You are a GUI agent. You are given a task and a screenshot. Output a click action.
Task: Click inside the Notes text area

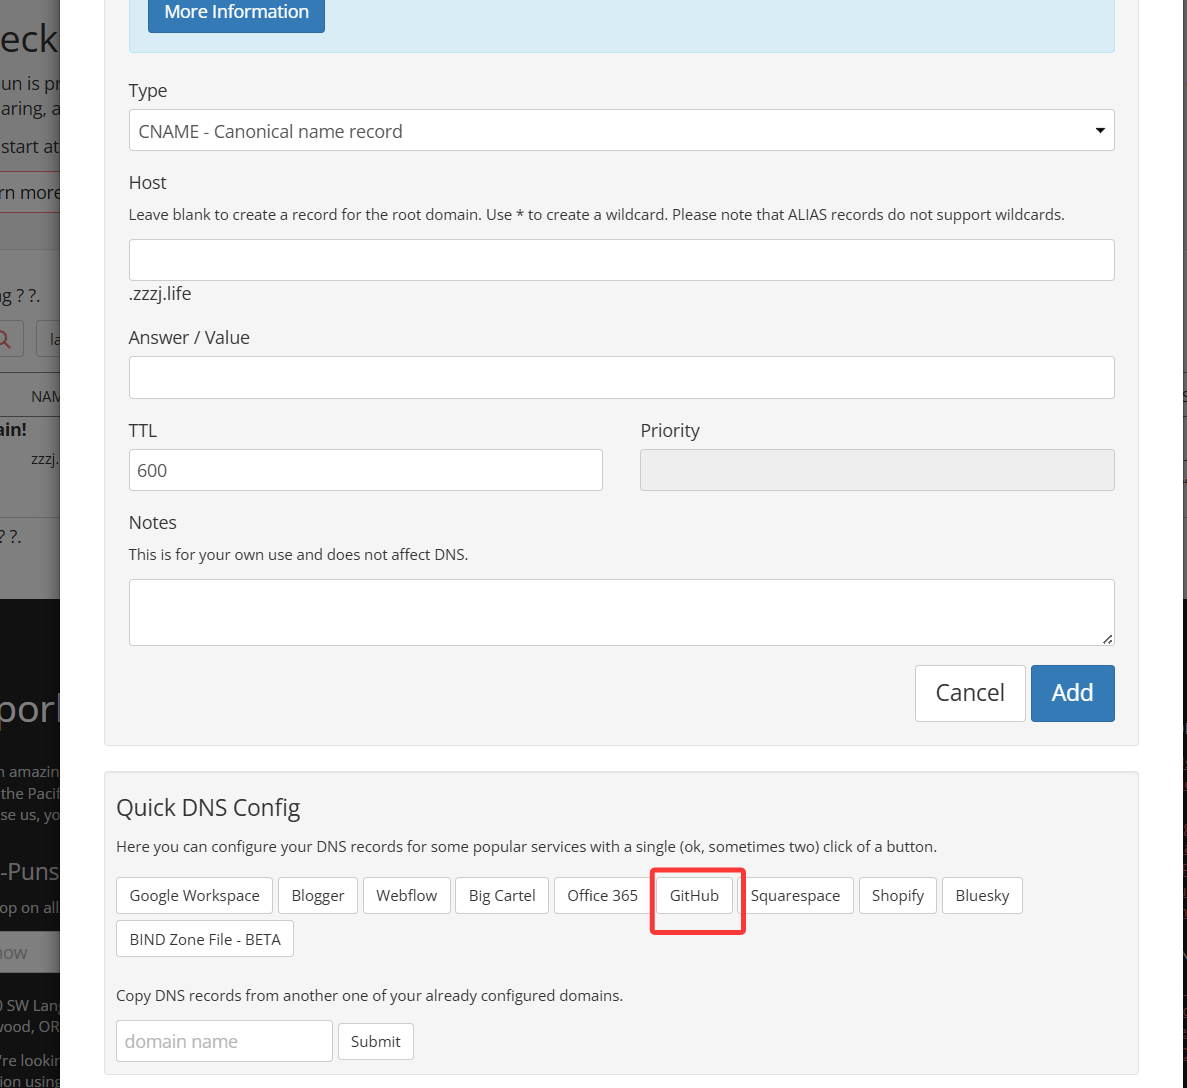[x=622, y=613]
